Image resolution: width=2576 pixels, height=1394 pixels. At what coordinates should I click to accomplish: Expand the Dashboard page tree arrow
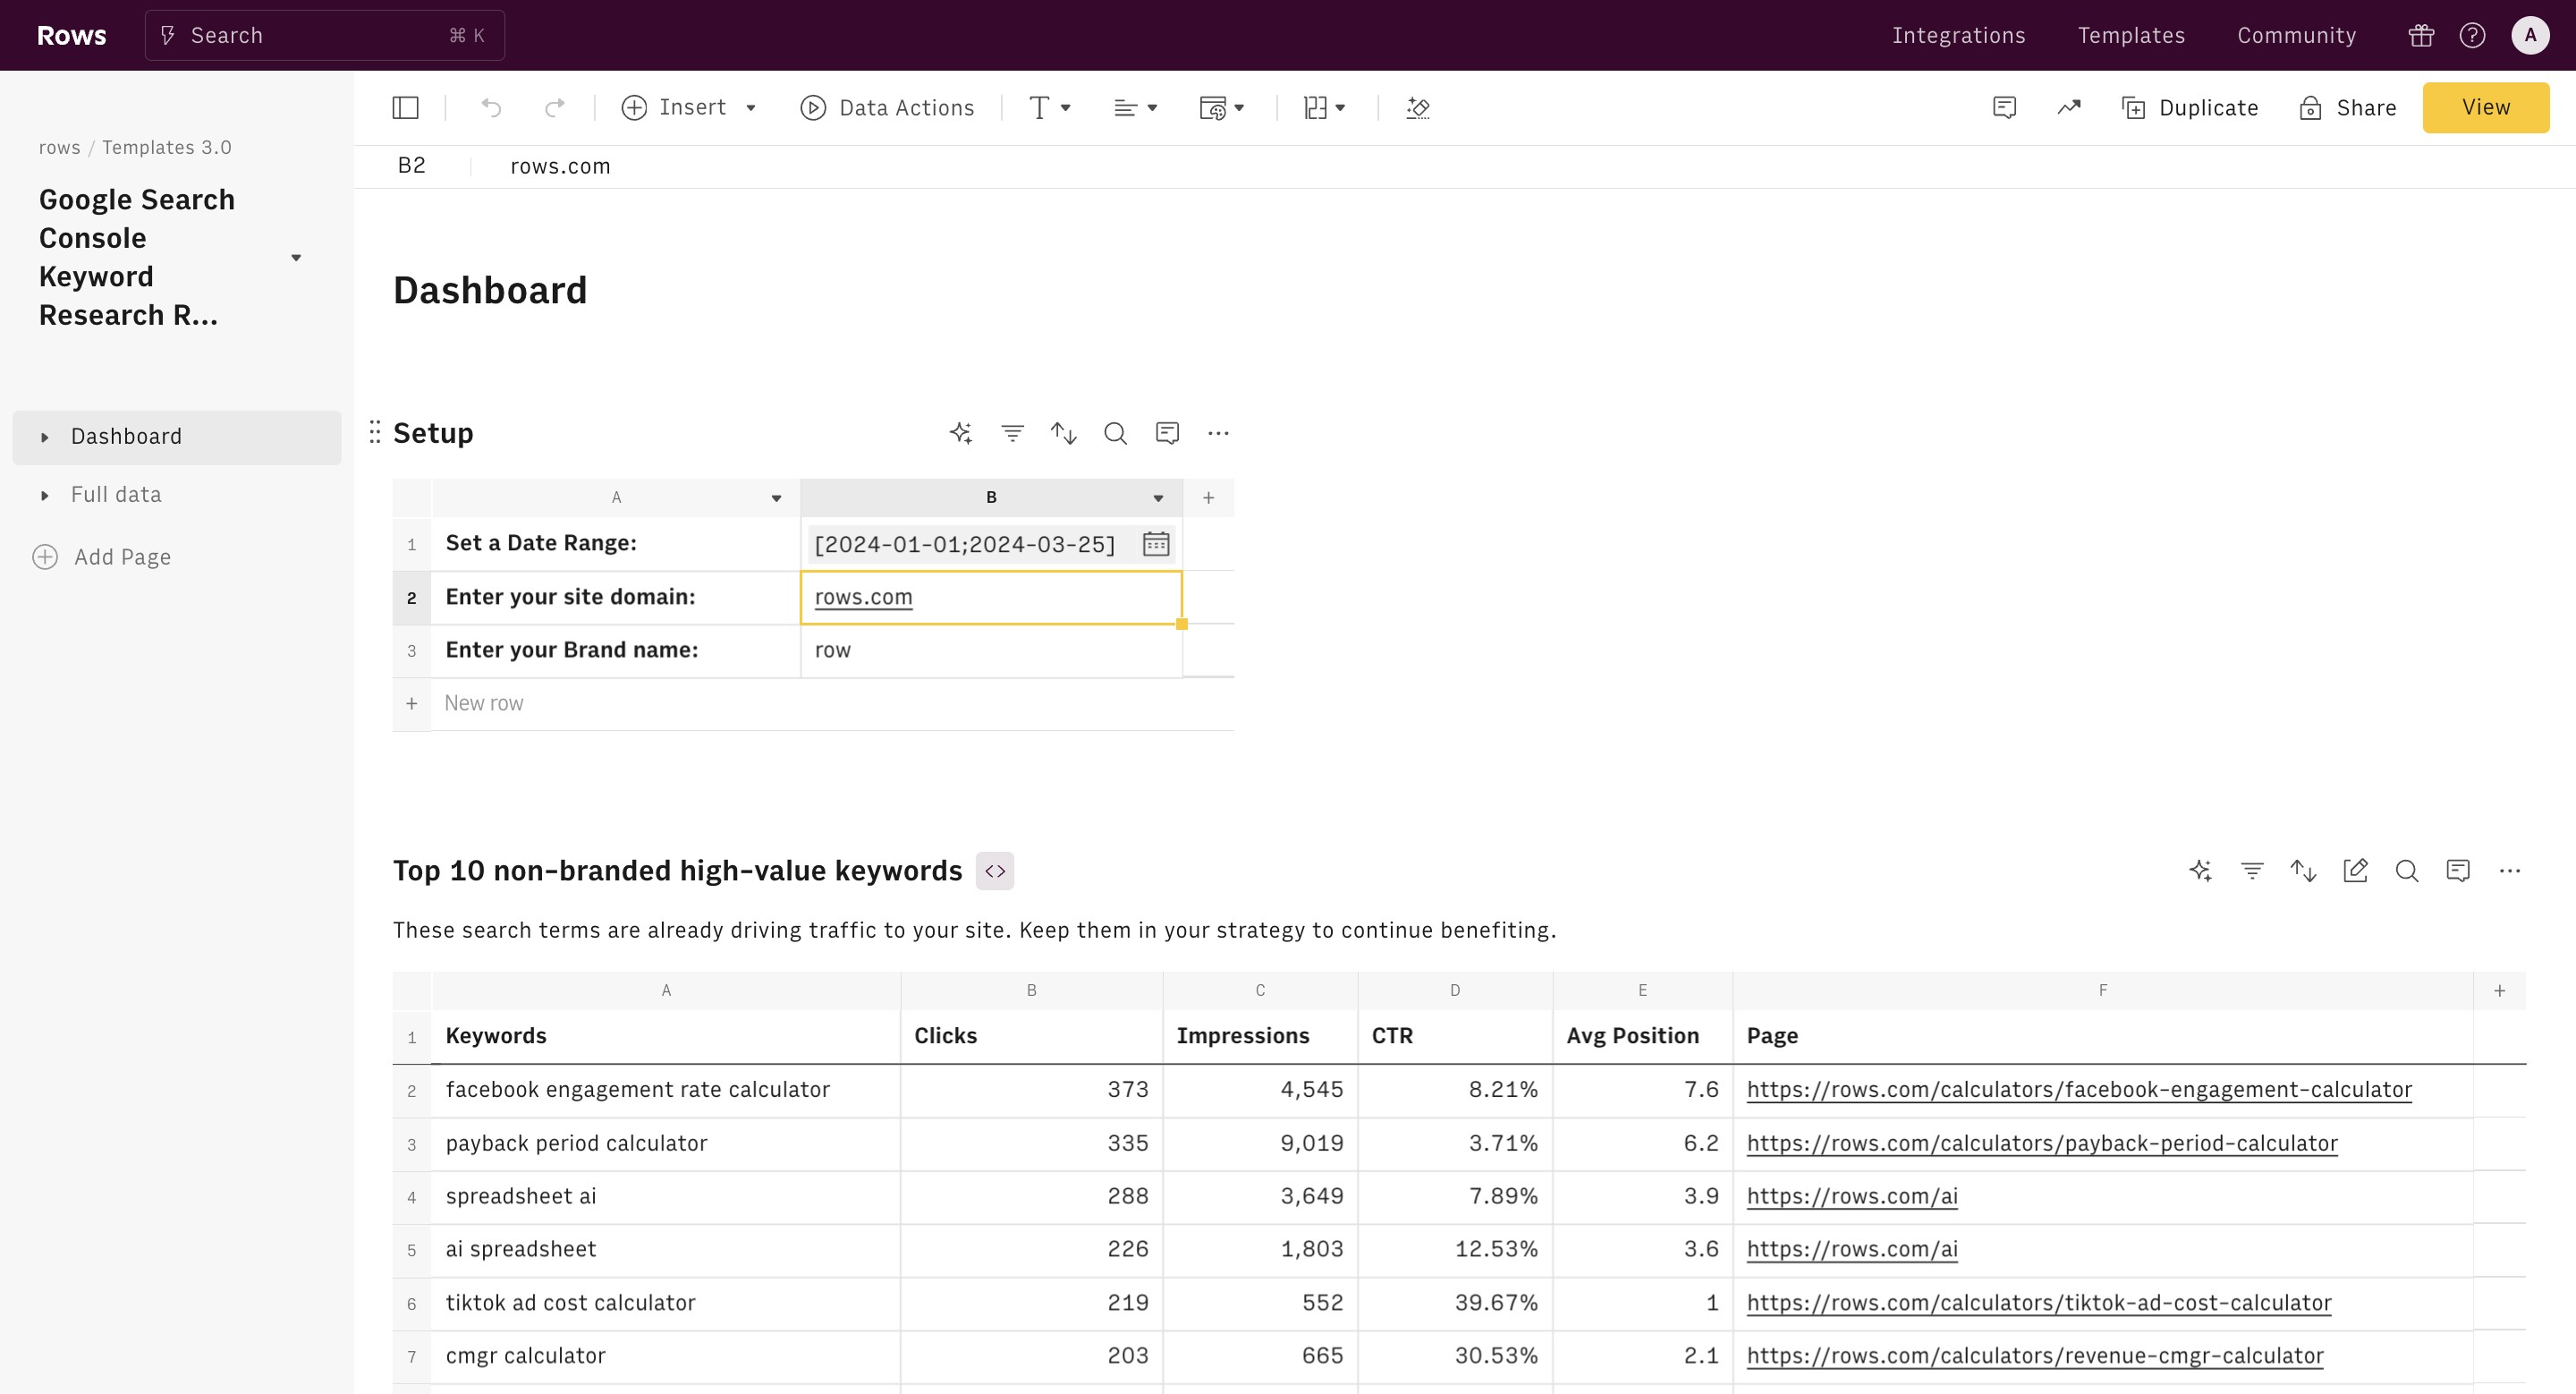(45, 437)
